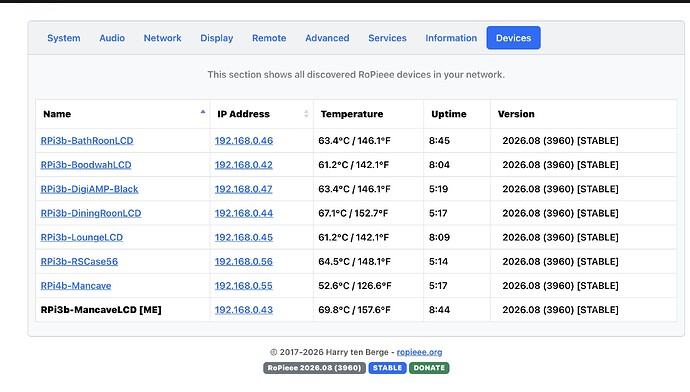Follow IP link 192.168.0.55
This screenshot has height=392, width=690.
point(244,286)
